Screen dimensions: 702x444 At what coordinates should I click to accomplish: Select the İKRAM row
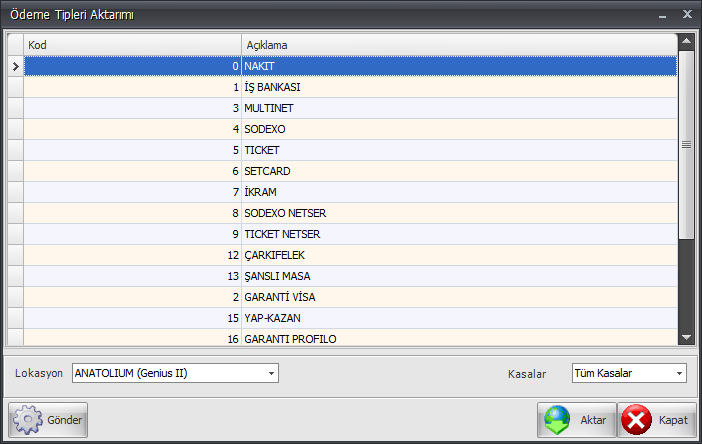351,192
